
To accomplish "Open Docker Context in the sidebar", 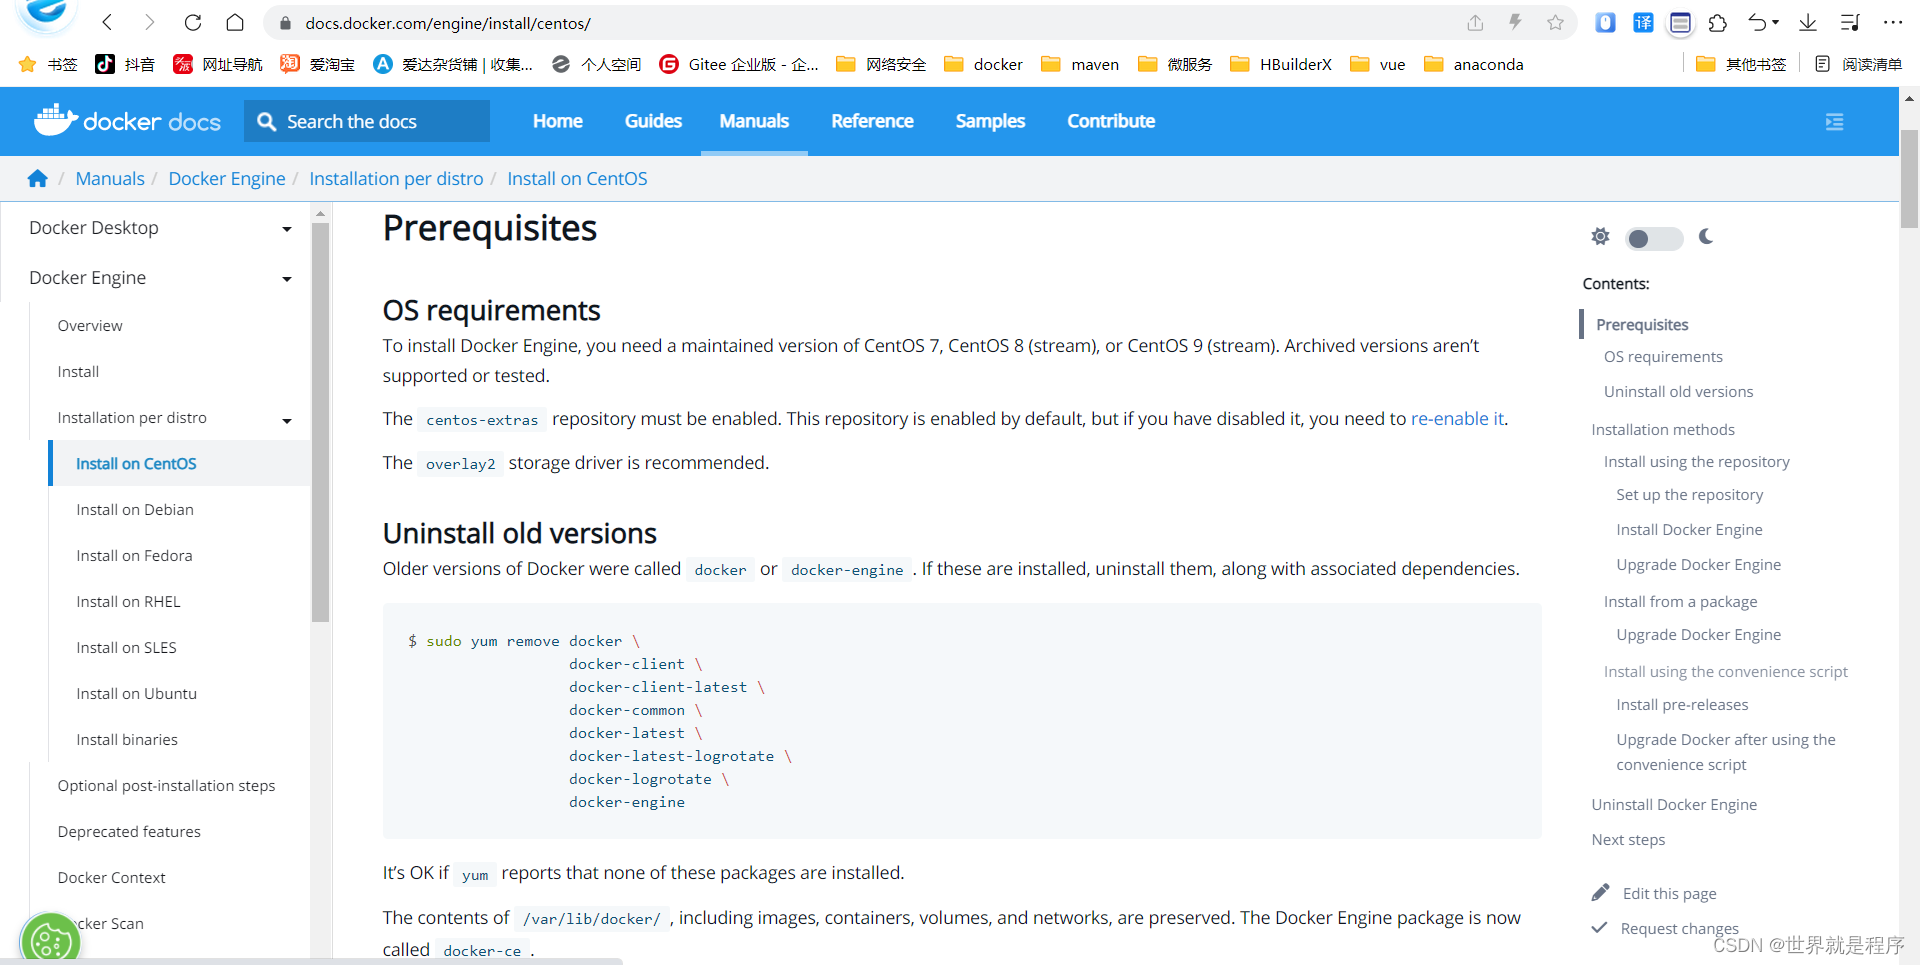I will pos(111,878).
